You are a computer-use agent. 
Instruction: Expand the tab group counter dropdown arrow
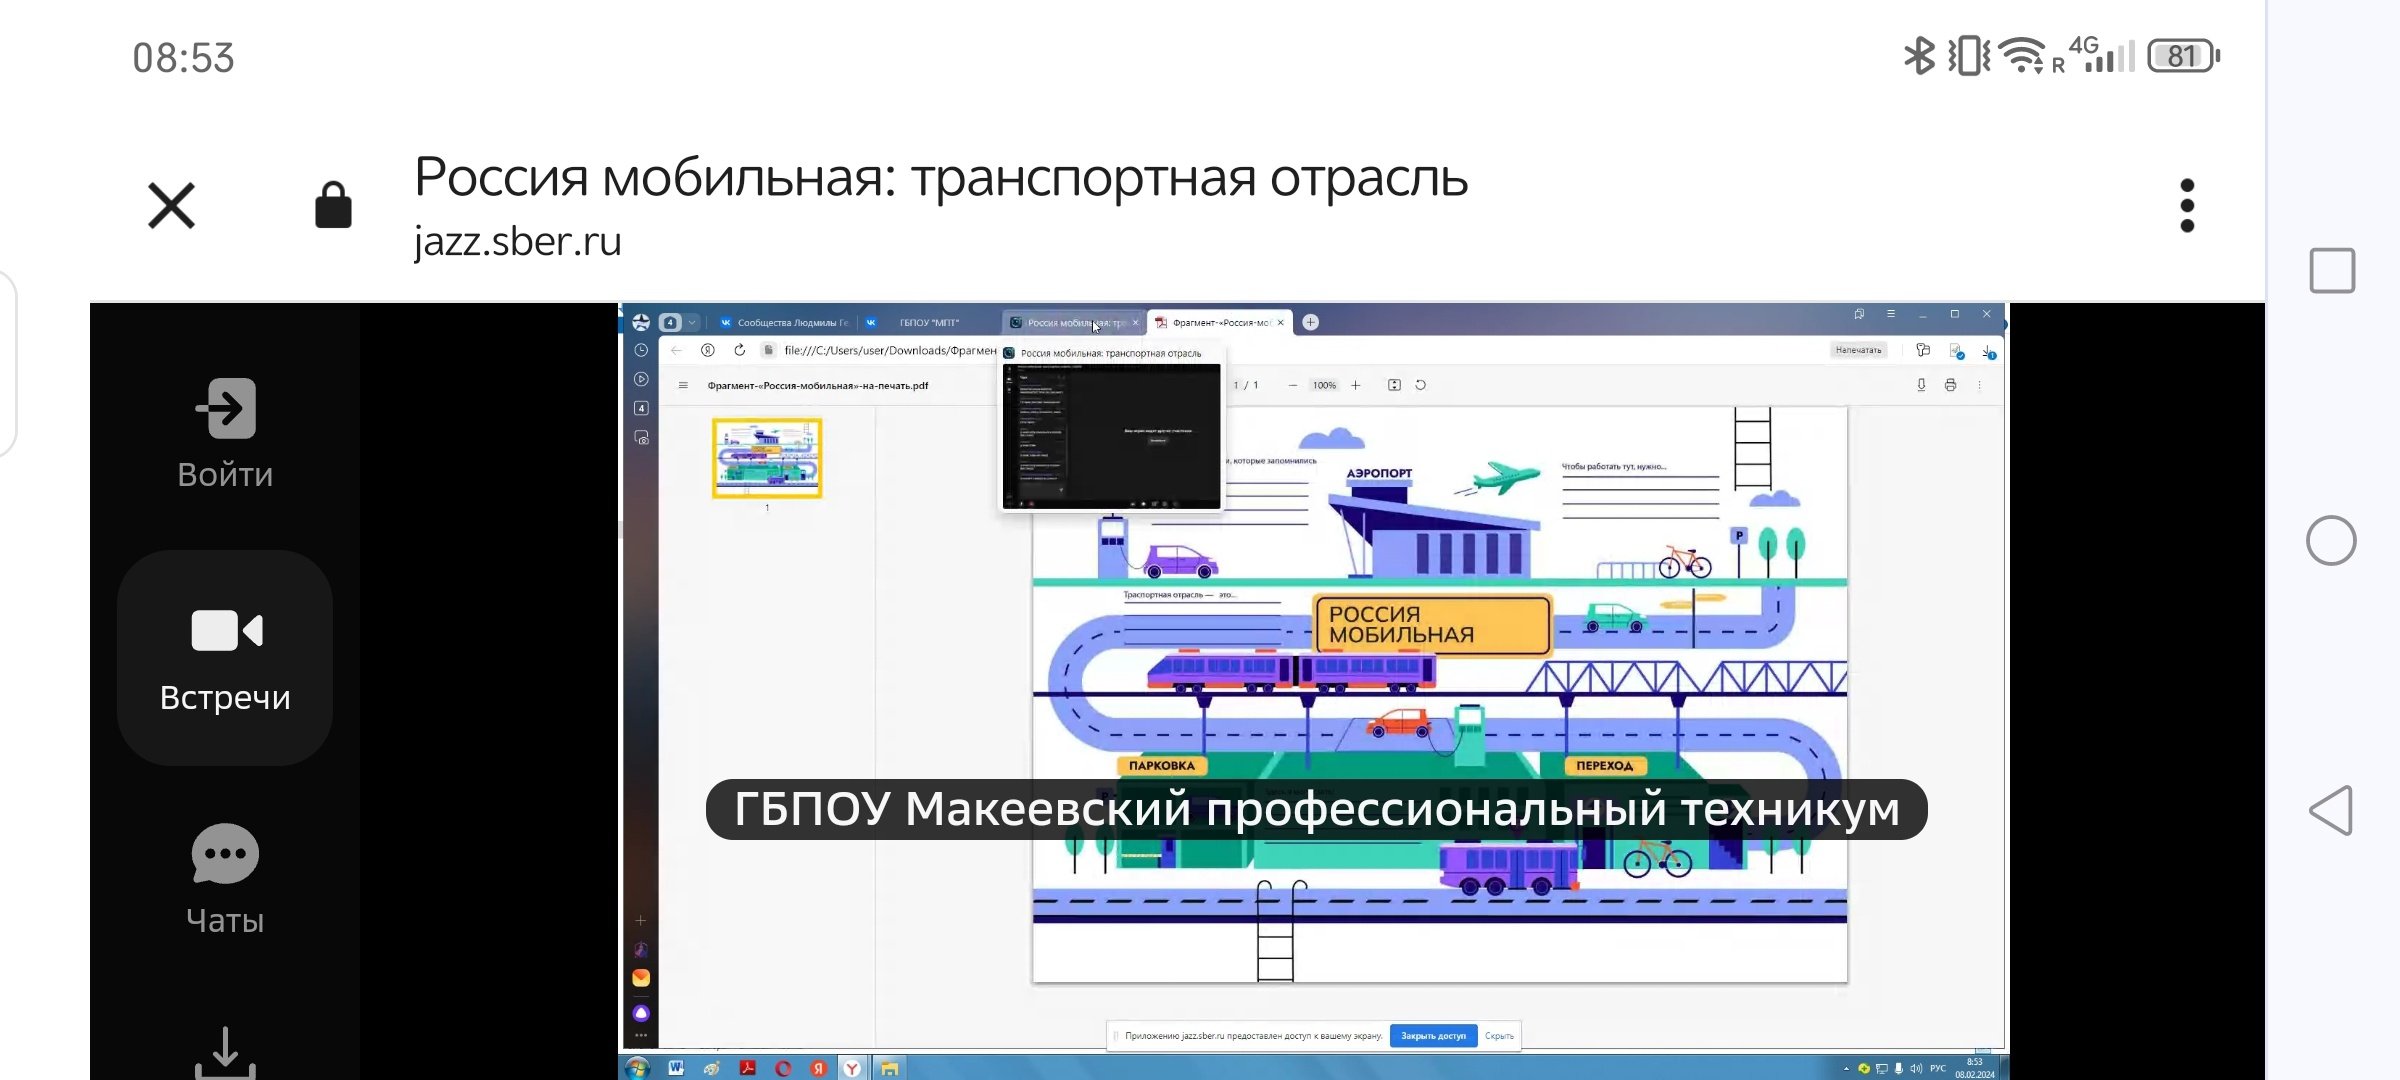pos(692,323)
